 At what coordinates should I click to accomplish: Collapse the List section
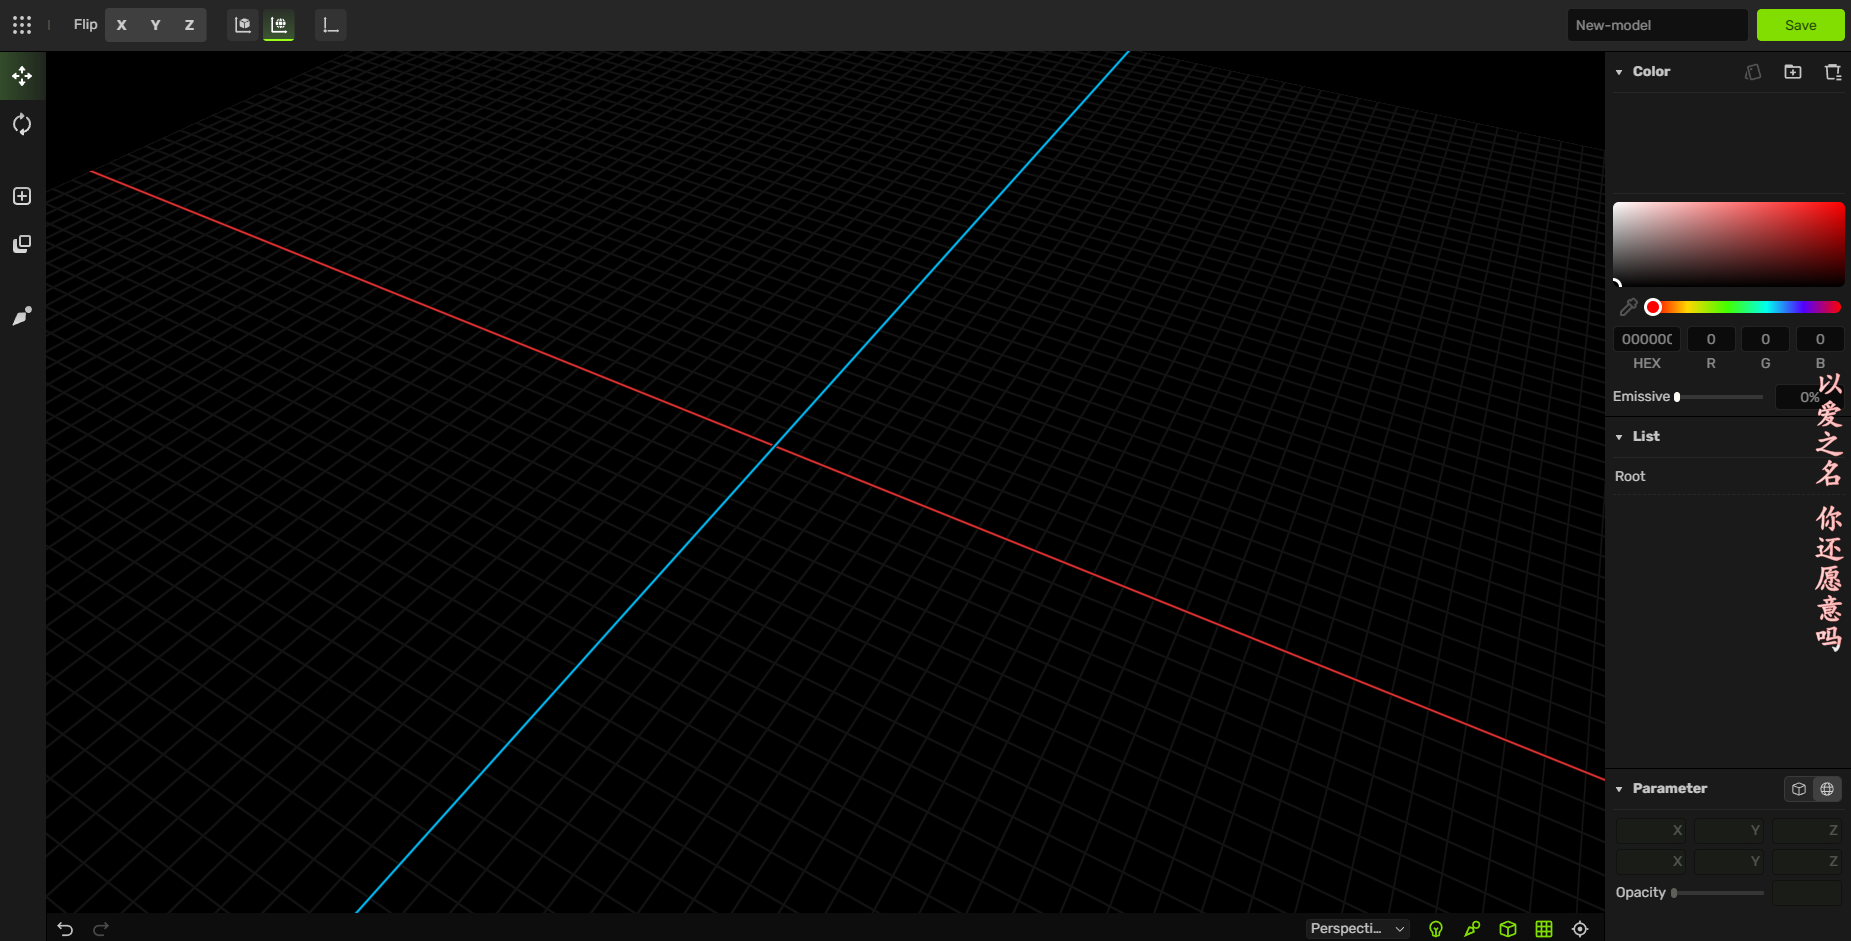pos(1619,437)
